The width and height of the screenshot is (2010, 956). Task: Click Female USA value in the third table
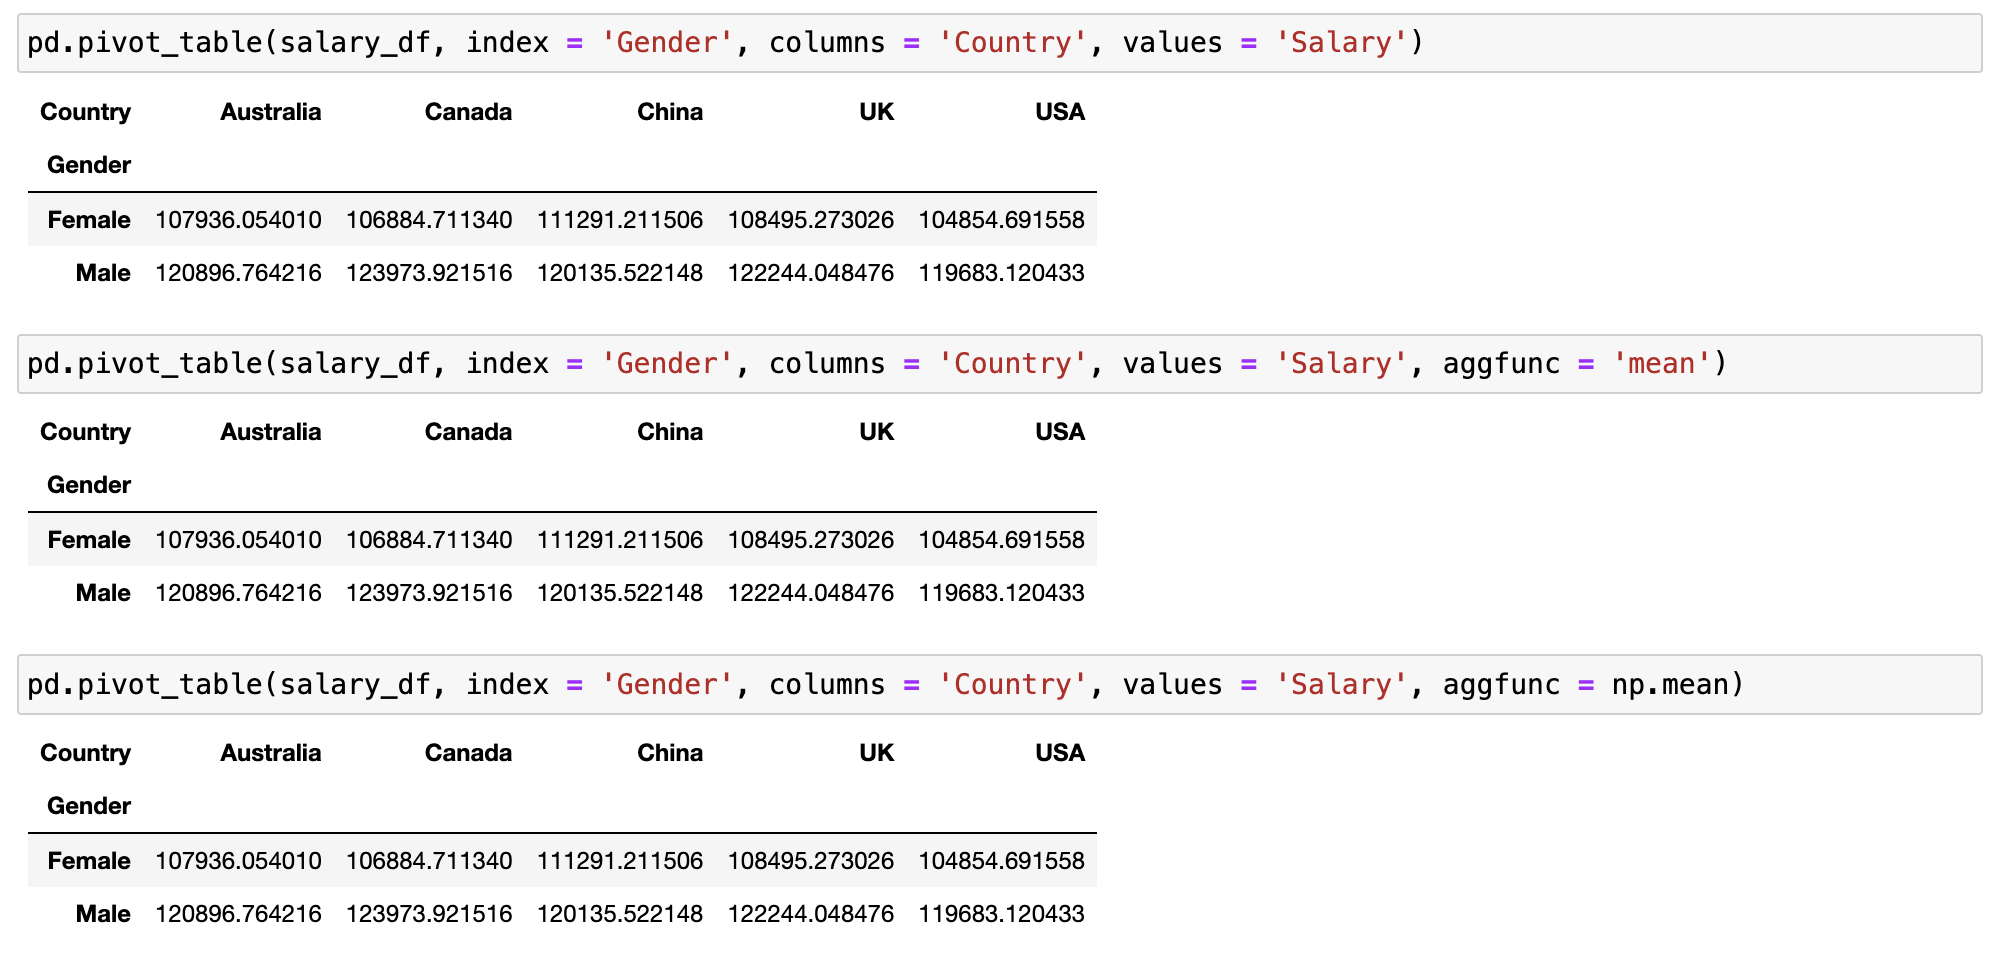[x=1002, y=861]
